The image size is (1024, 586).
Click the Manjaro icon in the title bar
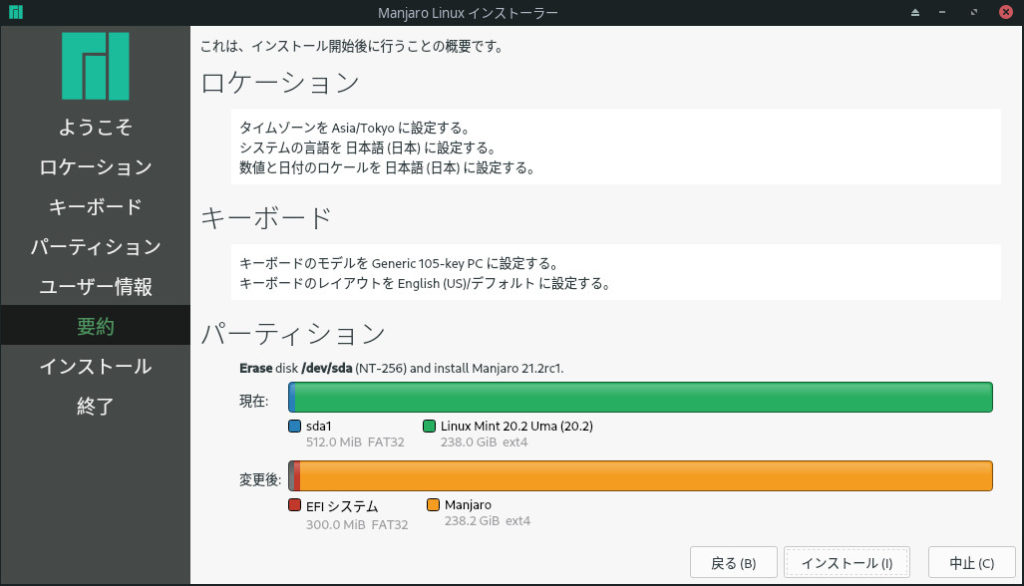[x=15, y=12]
